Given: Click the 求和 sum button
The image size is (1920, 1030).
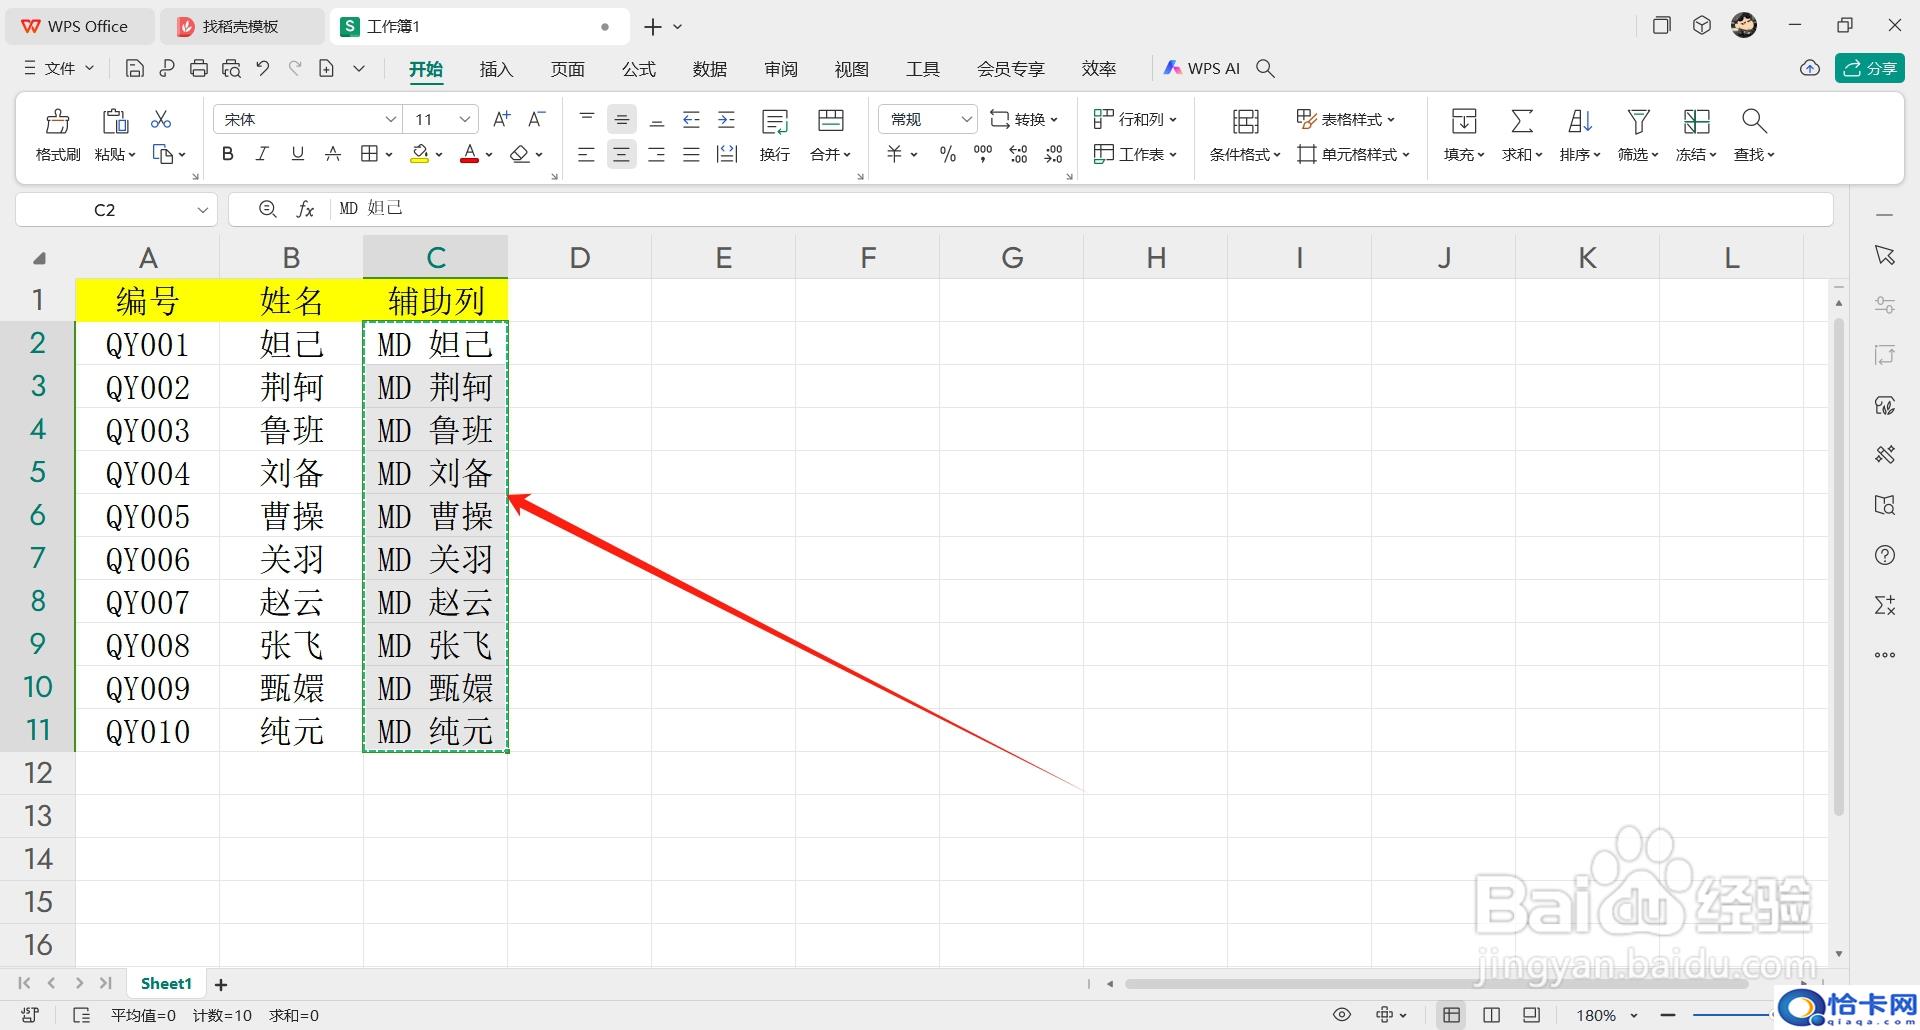Looking at the screenshot, I should coord(1522,135).
